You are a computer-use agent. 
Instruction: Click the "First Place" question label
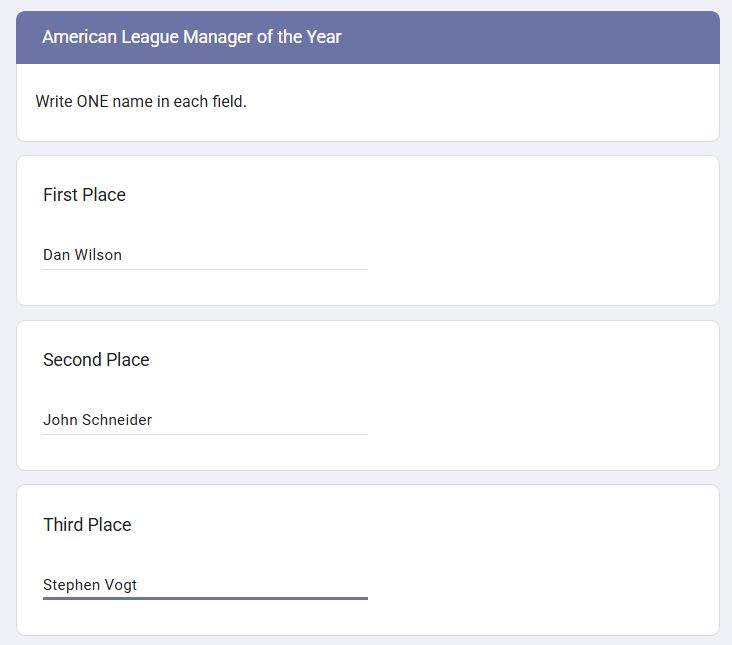84,195
